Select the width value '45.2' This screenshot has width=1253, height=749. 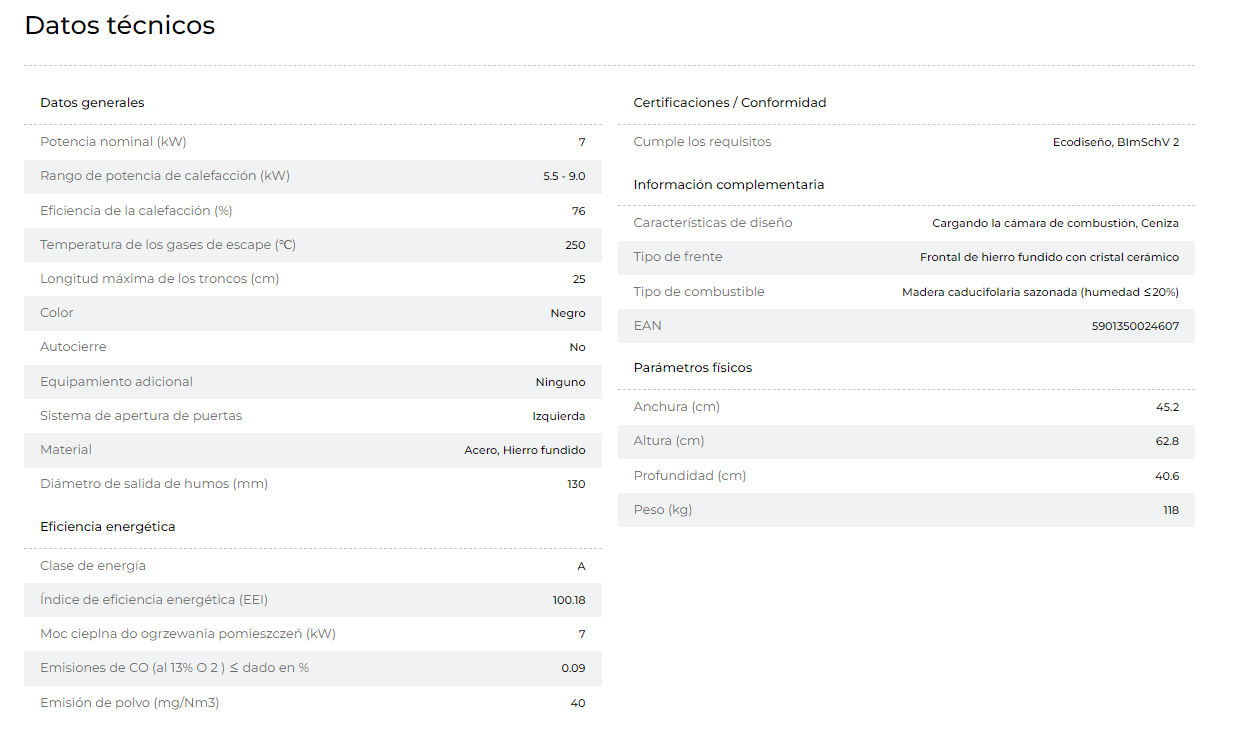1167,407
